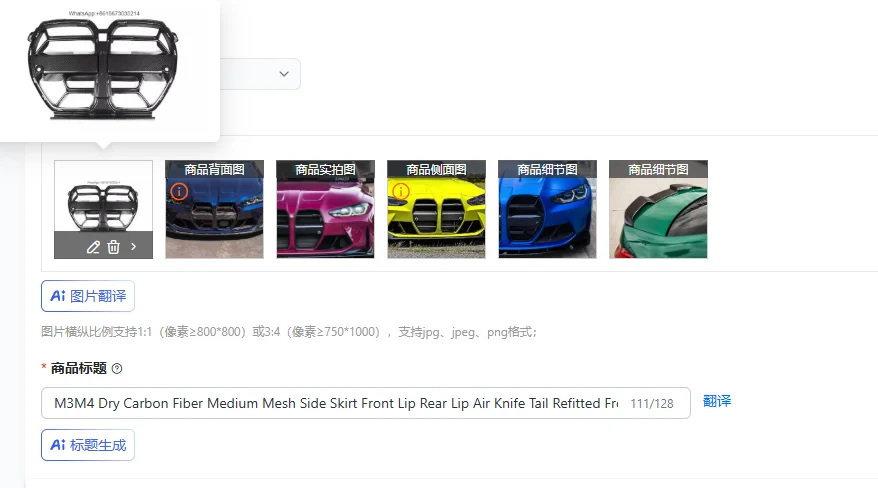878x488 pixels.
Task: Click the AI 标题生成 button
Action: 88,445
